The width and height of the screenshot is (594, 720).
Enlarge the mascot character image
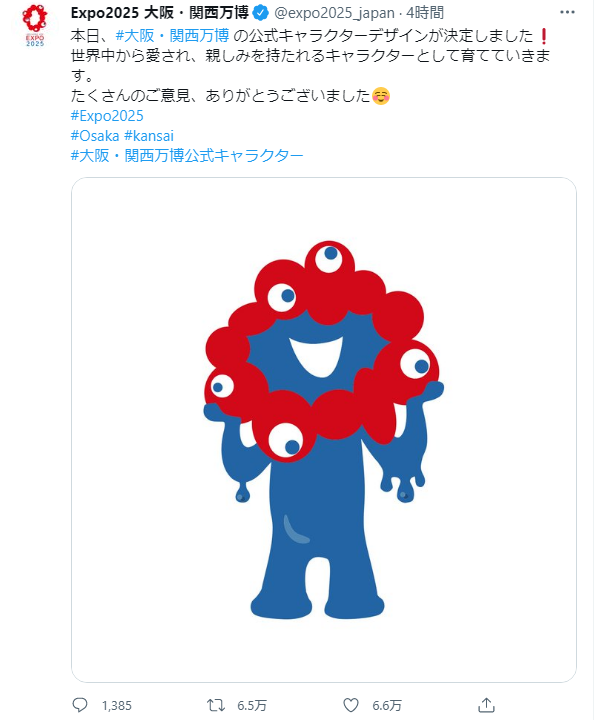point(324,430)
